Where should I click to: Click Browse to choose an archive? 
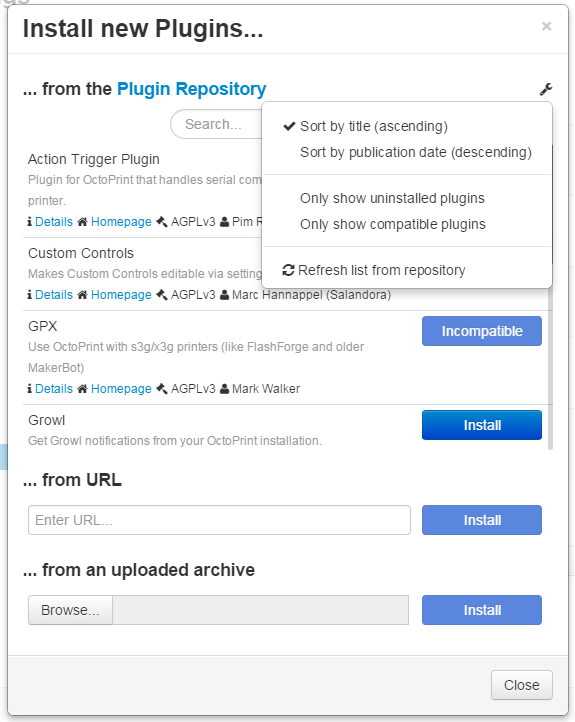pyautogui.click(x=70, y=610)
